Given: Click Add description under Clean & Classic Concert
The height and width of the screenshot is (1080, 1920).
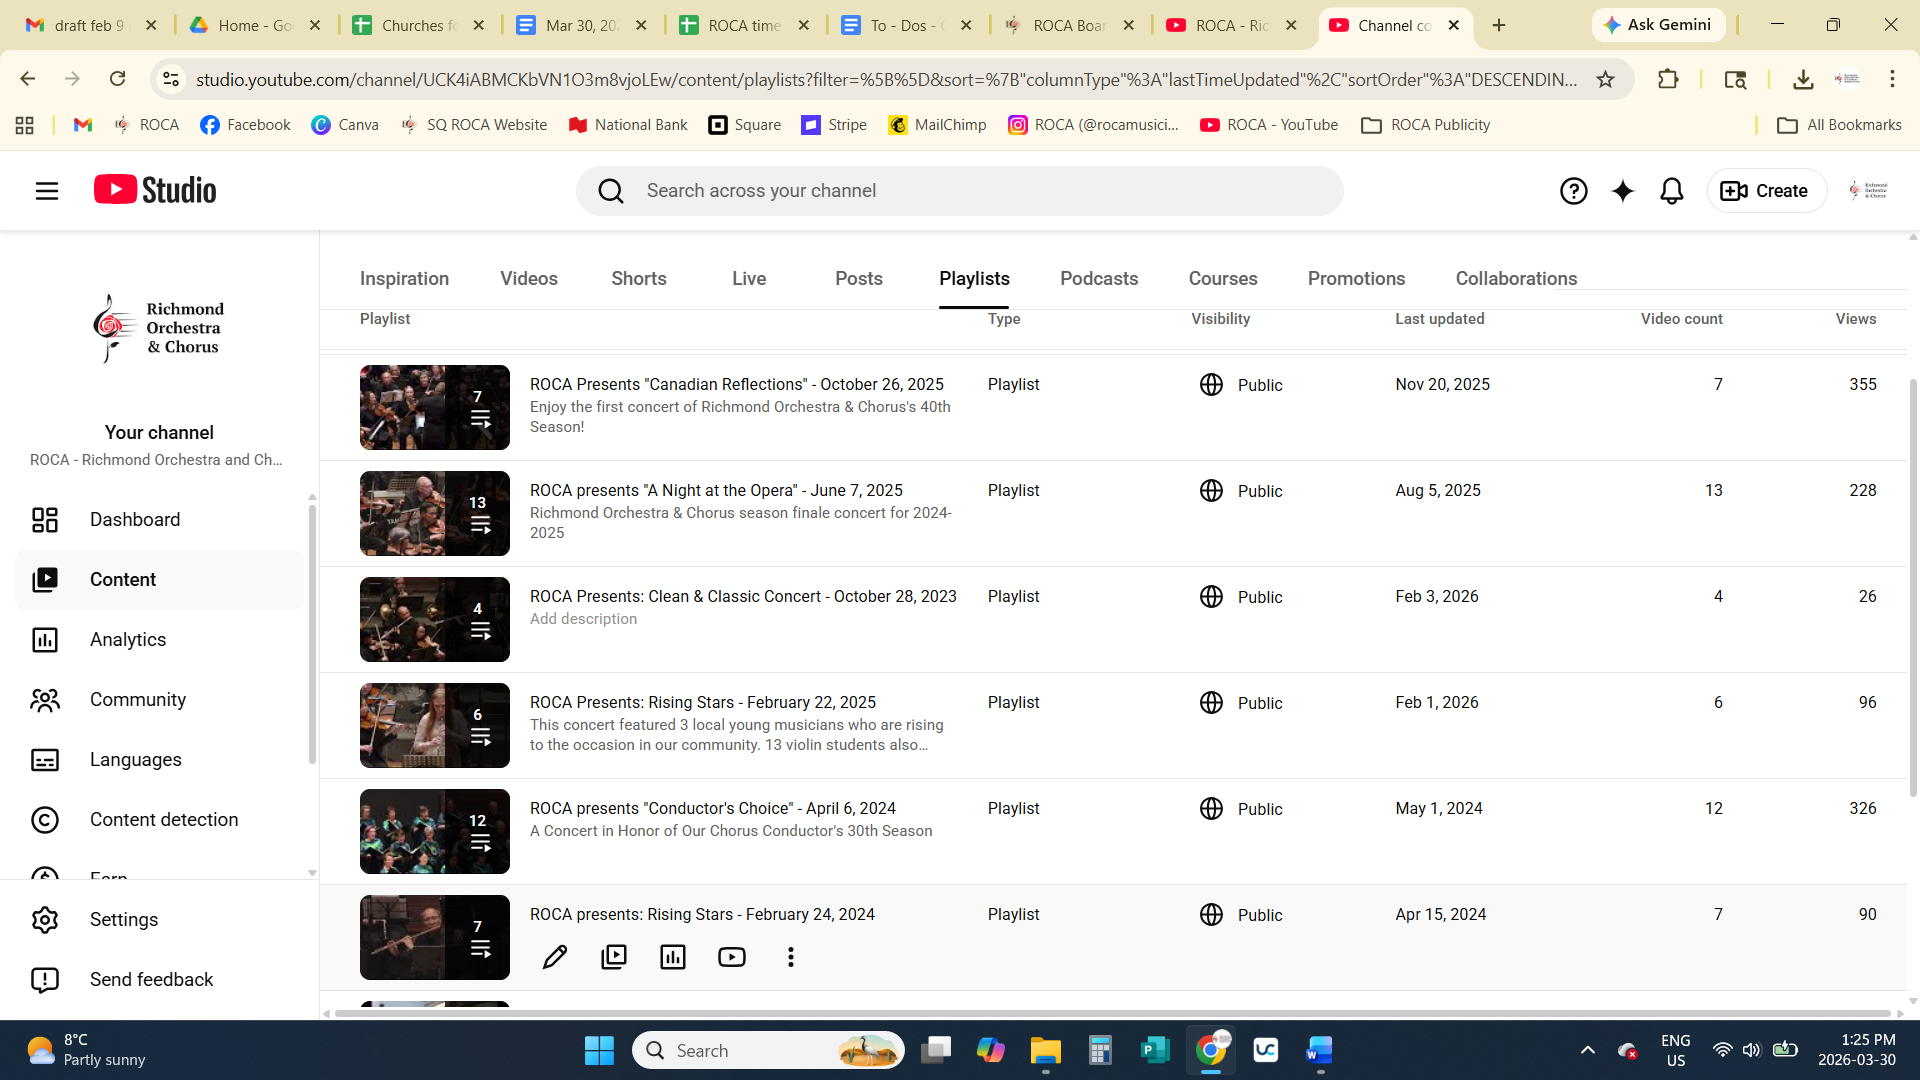Looking at the screenshot, I should point(583,619).
